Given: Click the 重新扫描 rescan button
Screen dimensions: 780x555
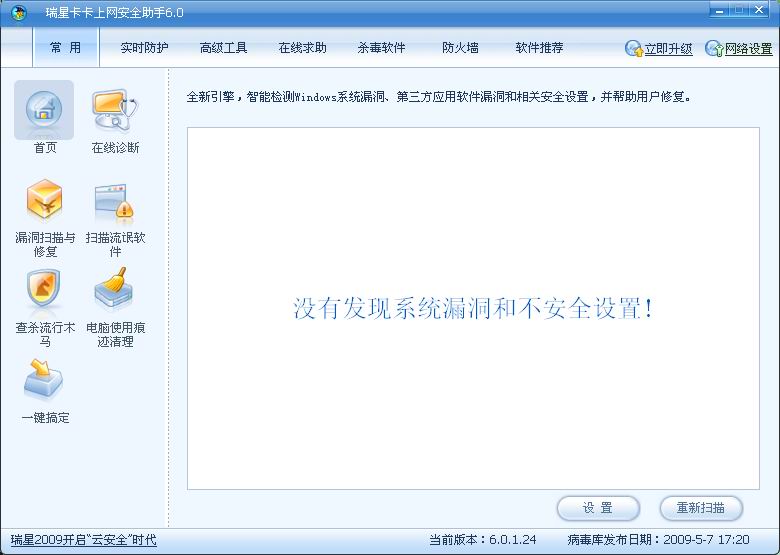Looking at the screenshot, I should point(701,508).
